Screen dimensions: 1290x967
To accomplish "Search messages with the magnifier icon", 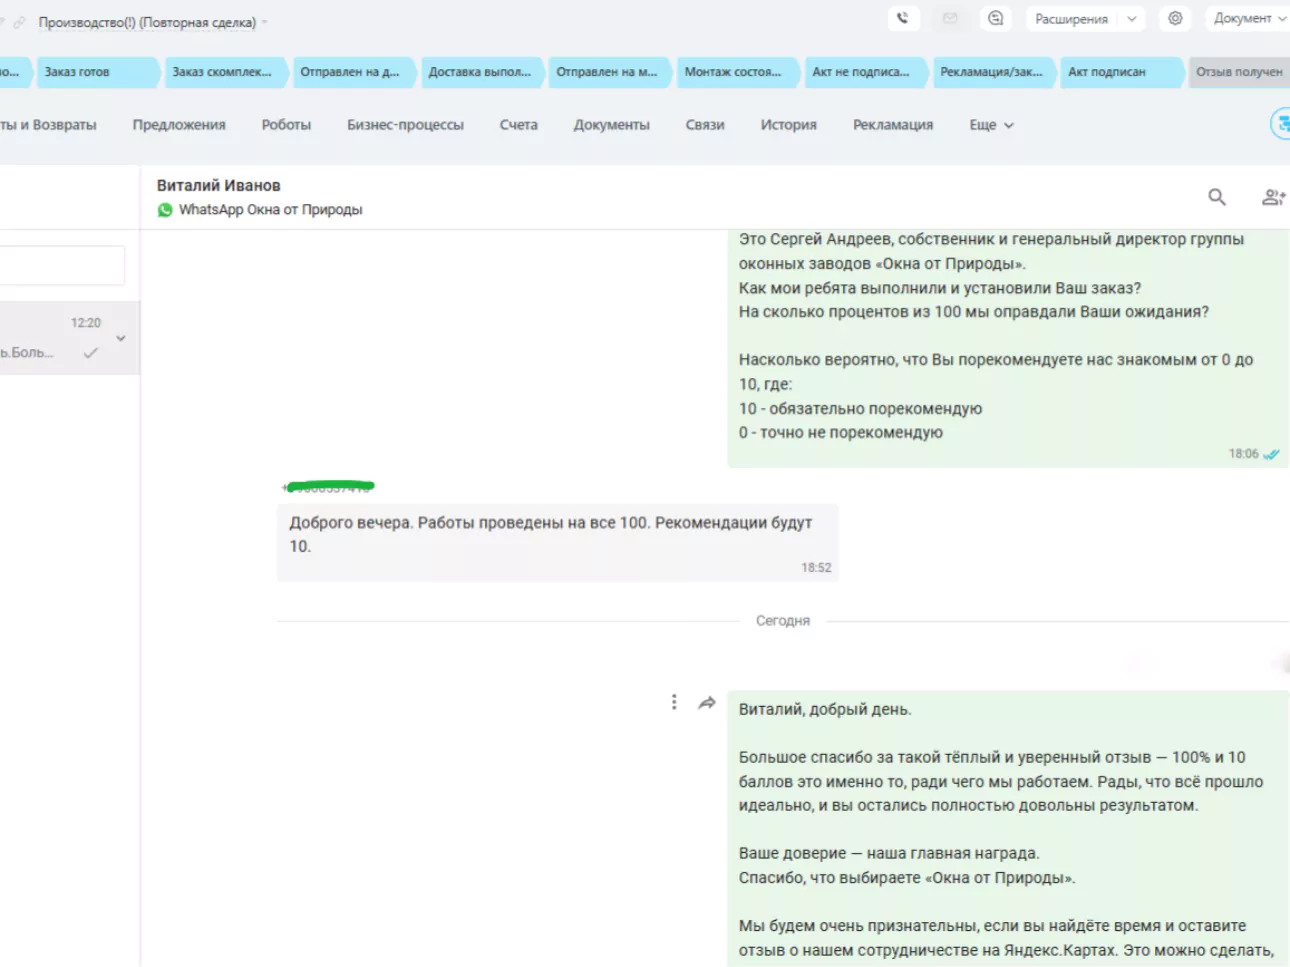I will [1217, 197].
